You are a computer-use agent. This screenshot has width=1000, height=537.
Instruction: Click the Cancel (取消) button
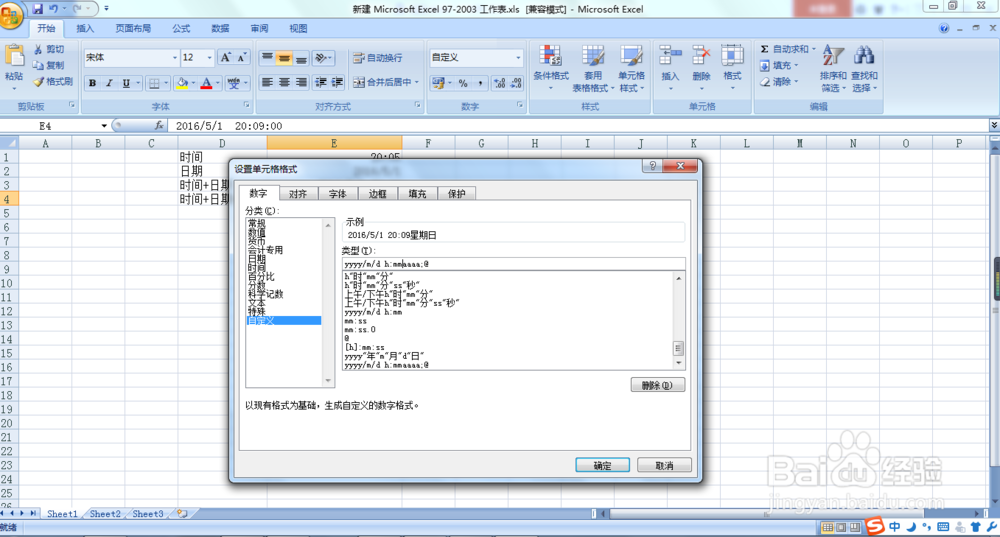pyautogui.click(x=664, y=466)
